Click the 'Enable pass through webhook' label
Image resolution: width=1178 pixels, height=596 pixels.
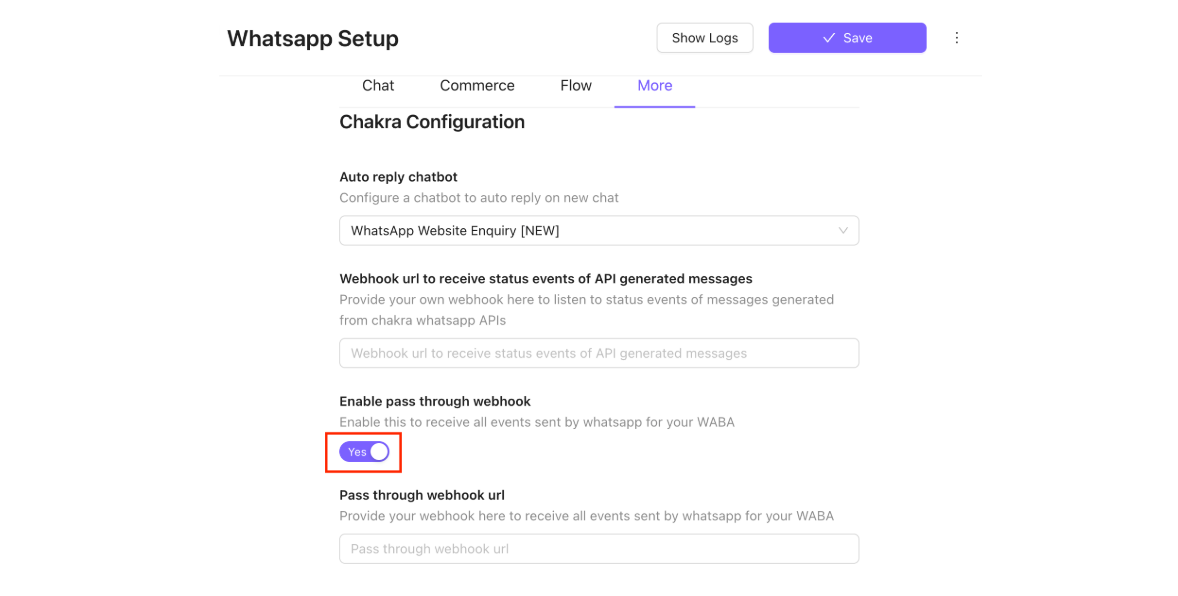point(435,401)
